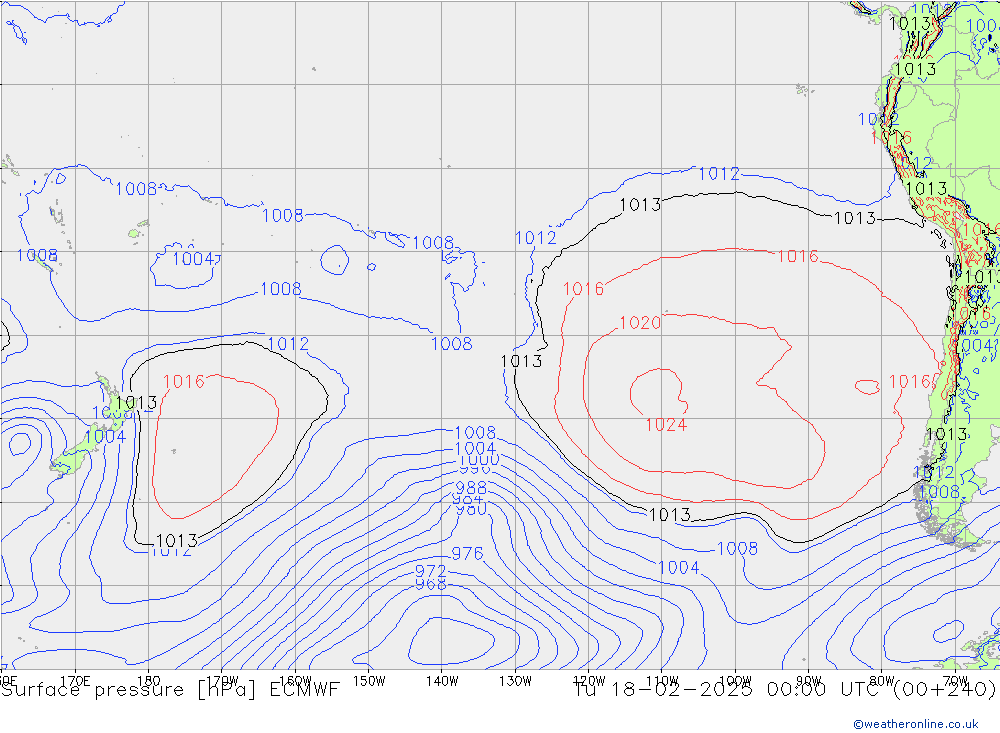Select the 70W longitude label

(x=955, y=681)
